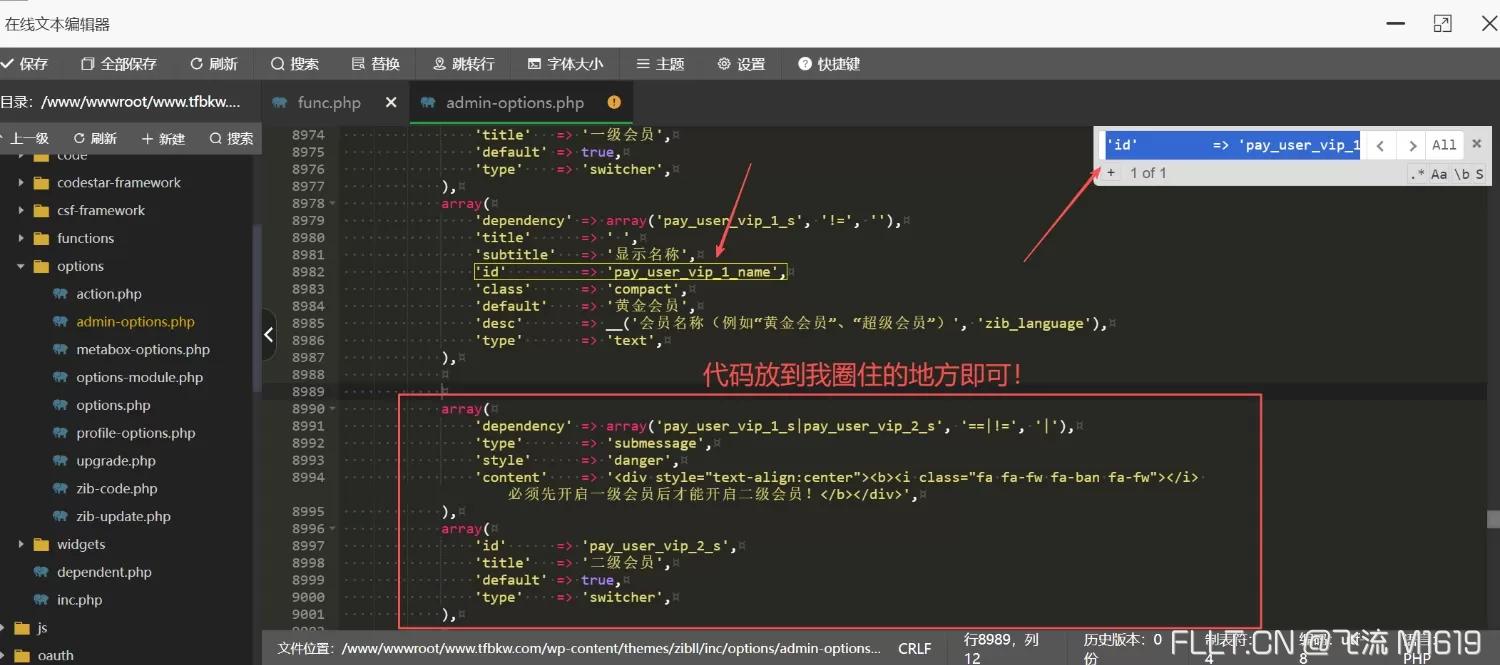Go to next match with the > arrow
1500x665 pixels.
[x=1411, y=144]
